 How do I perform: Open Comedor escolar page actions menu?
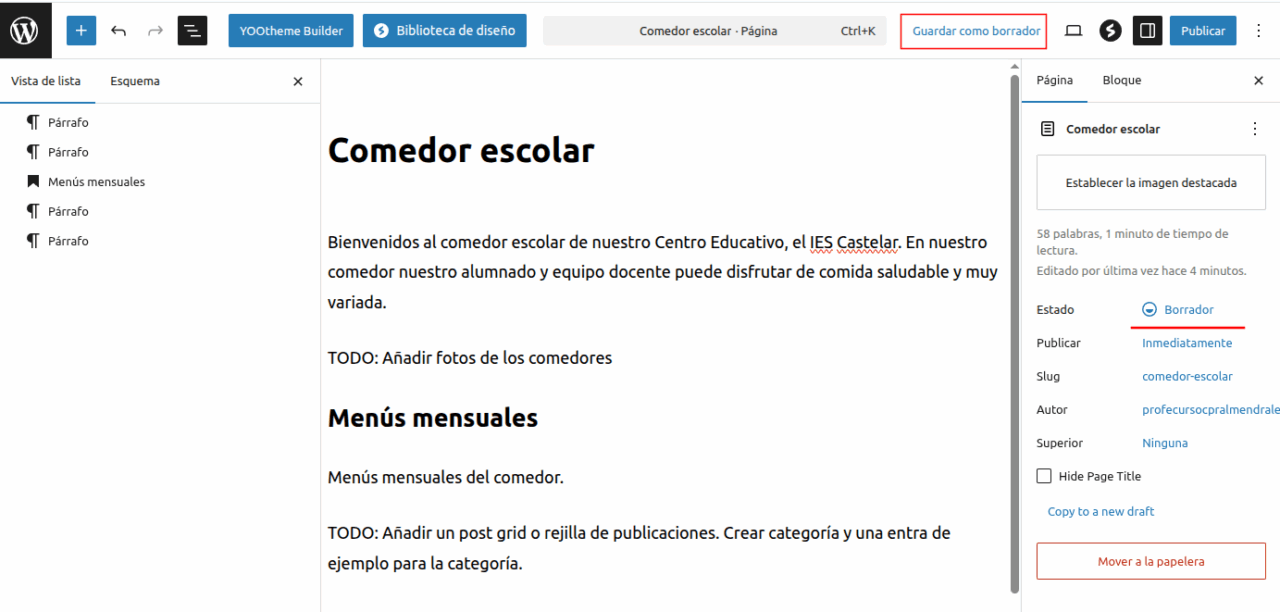pos(1255,129)
